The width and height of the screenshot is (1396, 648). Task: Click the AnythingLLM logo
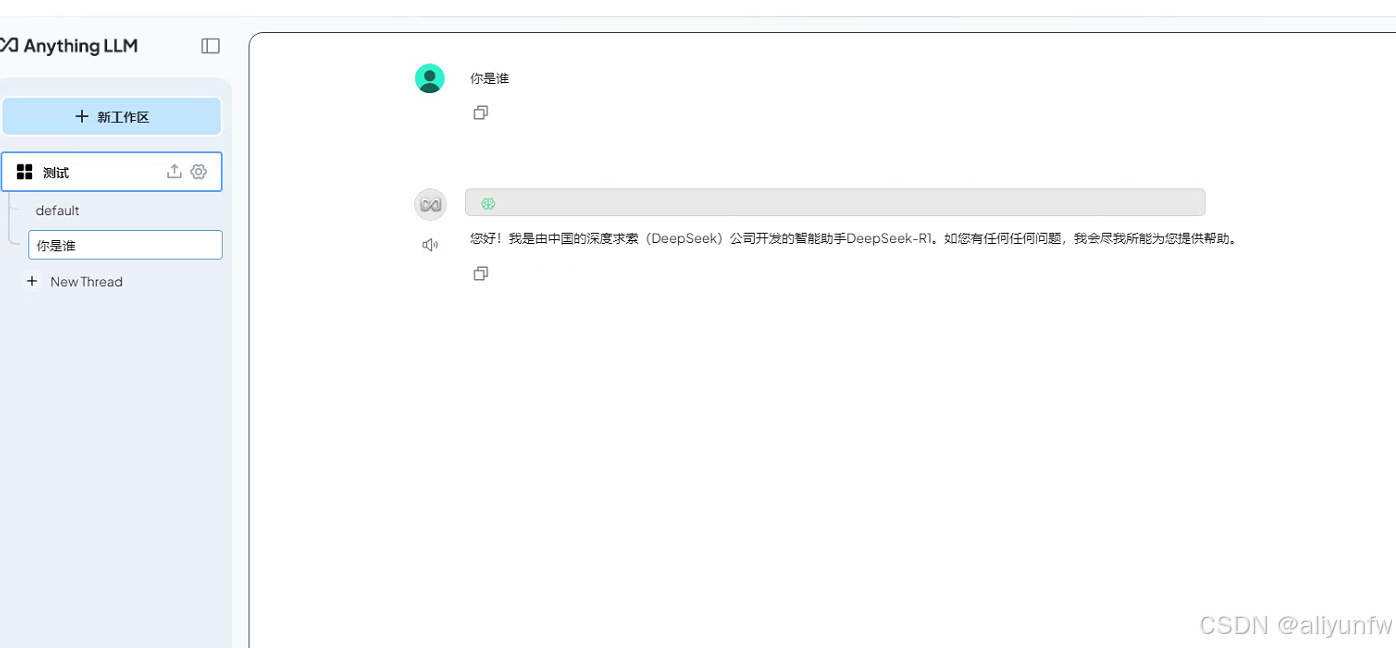68,45
